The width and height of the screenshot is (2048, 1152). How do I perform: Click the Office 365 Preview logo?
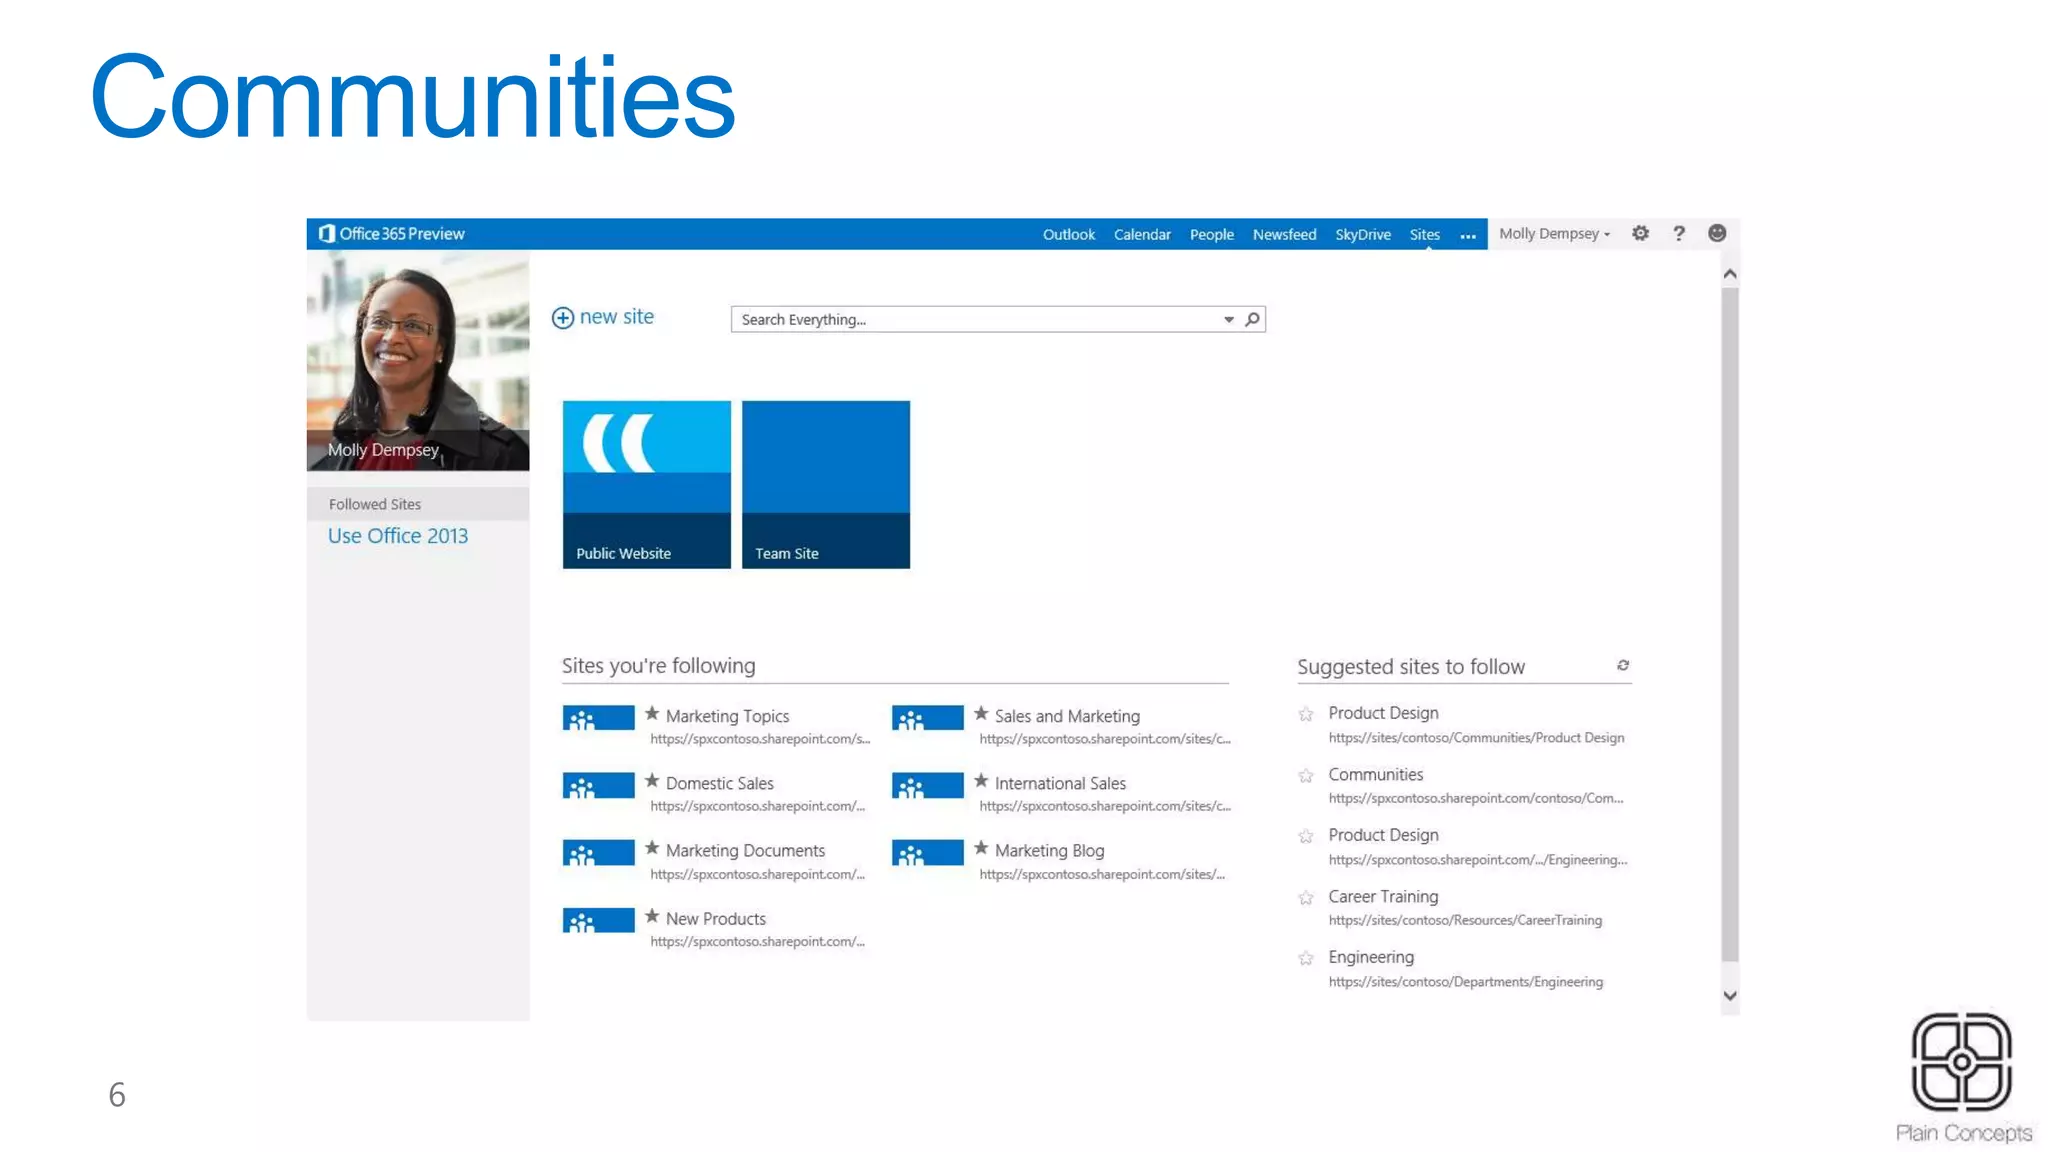[392, 233]
